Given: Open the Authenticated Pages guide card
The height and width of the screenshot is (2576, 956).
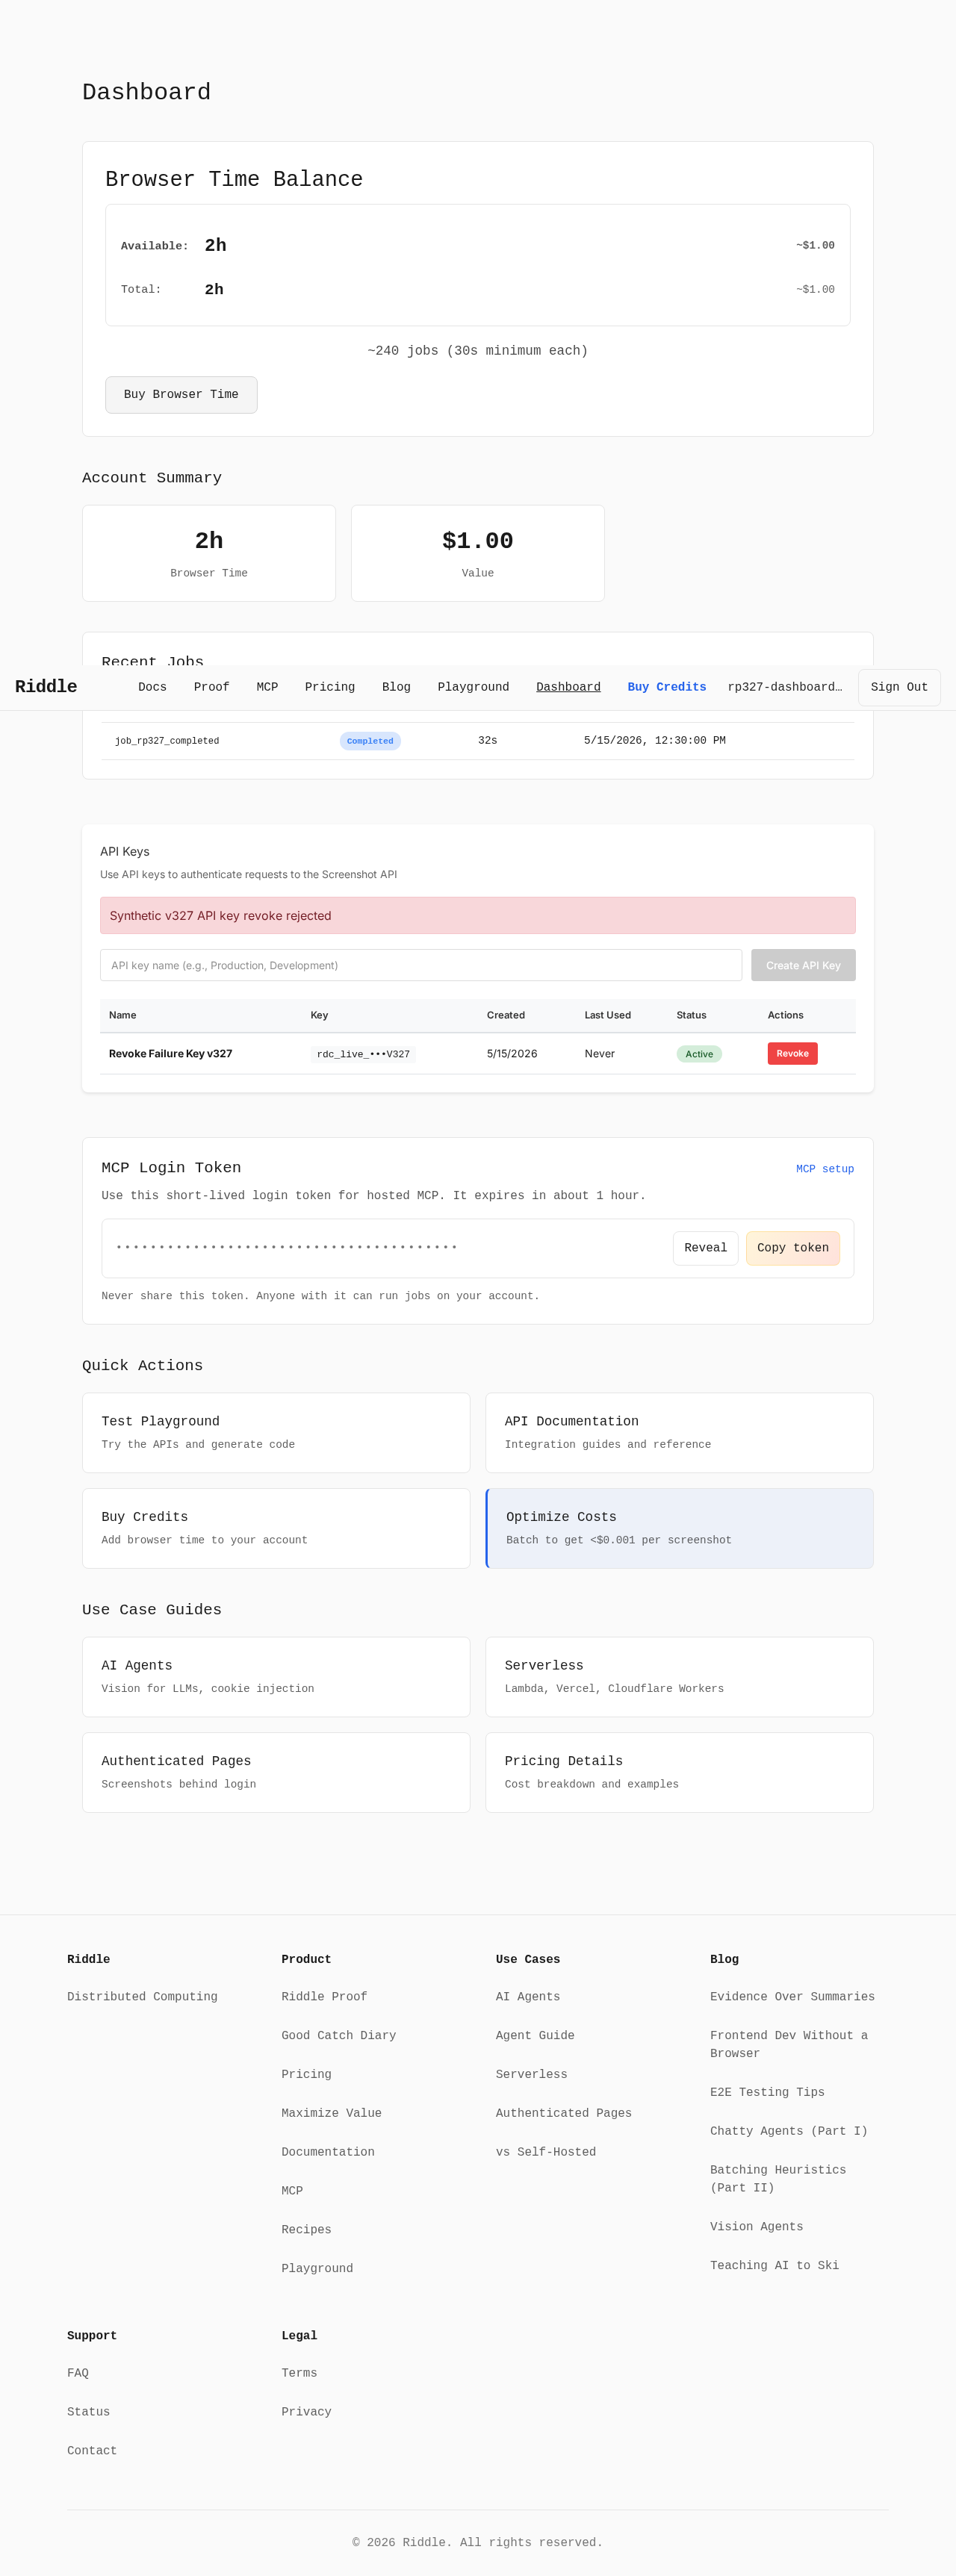Looking at the screenshot, I should tap(276, 1773).
